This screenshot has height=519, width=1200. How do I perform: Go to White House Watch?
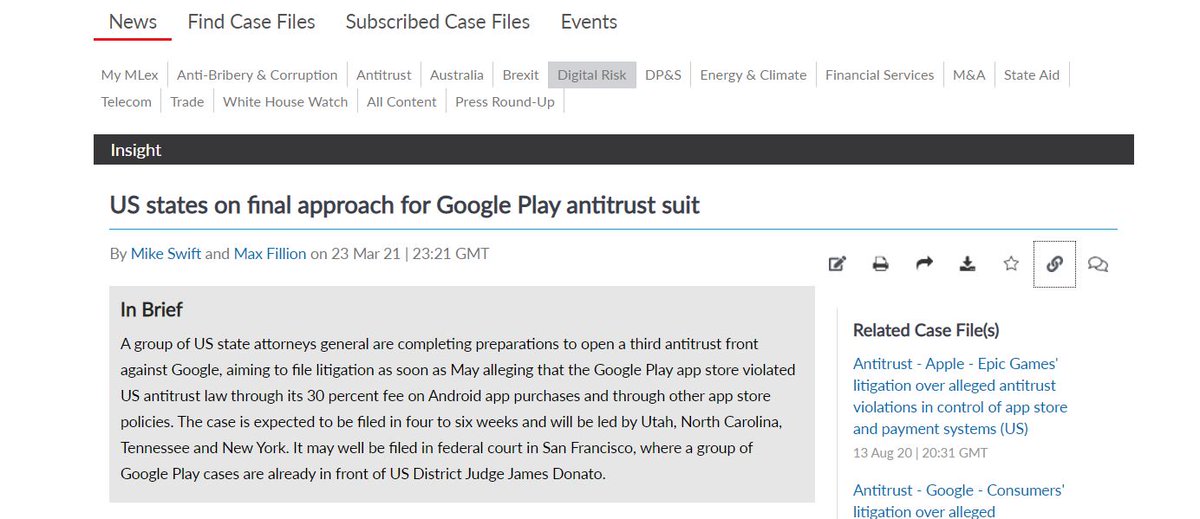tap(286, 102)
